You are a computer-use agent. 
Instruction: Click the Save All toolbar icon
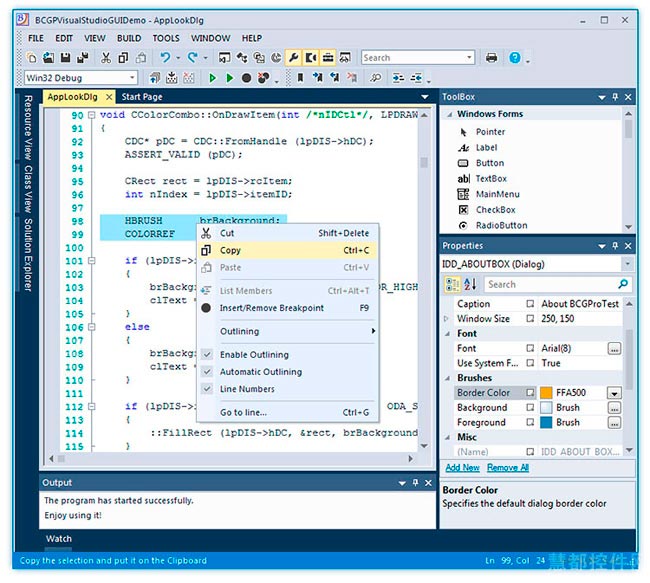82,57
